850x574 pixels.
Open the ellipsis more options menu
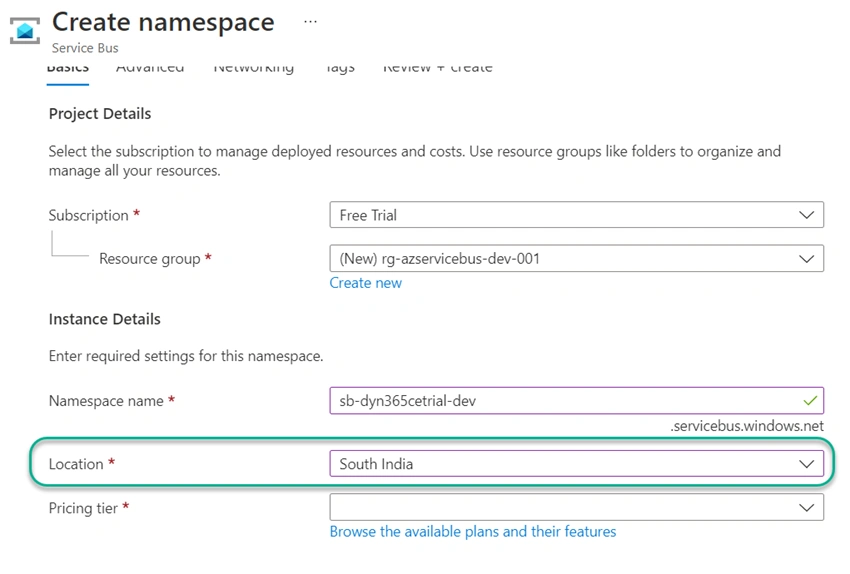tap(310, 22)
